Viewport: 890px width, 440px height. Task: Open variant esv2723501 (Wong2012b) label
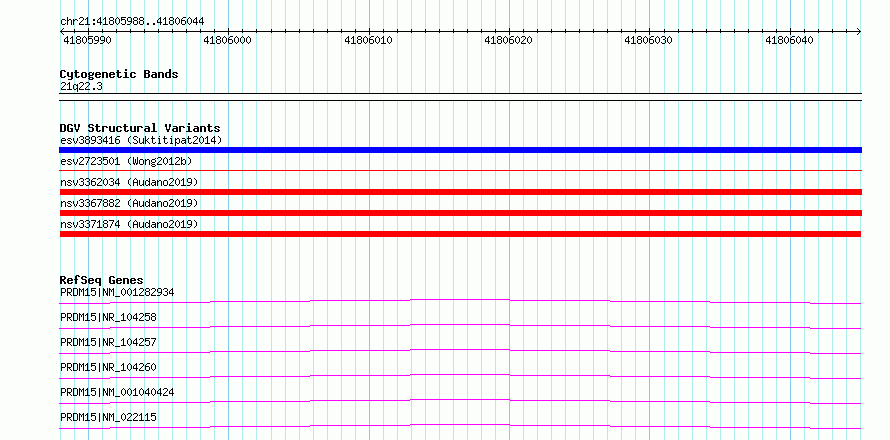click(126, 161)
